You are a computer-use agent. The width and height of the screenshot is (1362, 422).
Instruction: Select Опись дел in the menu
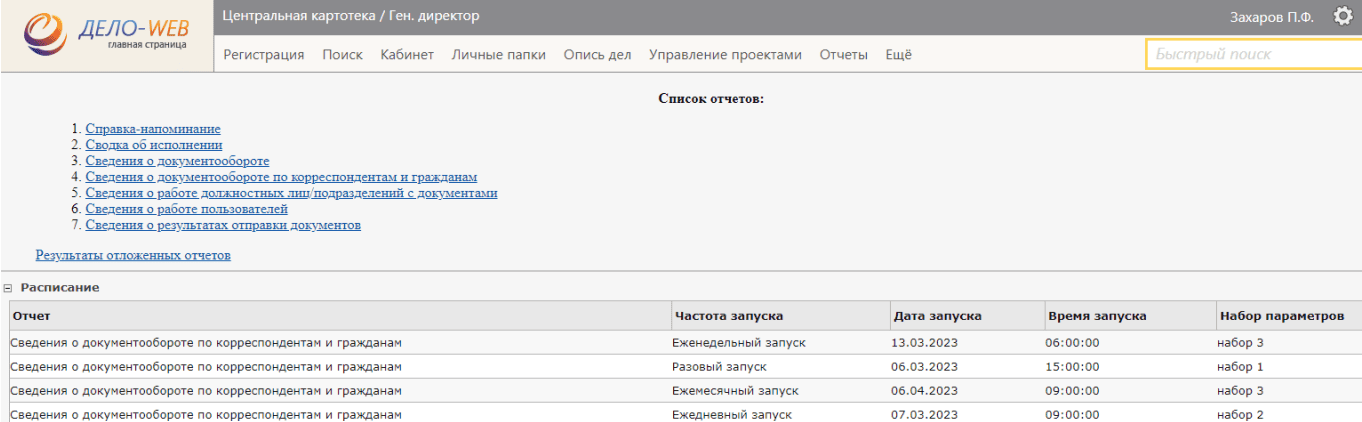597,55
